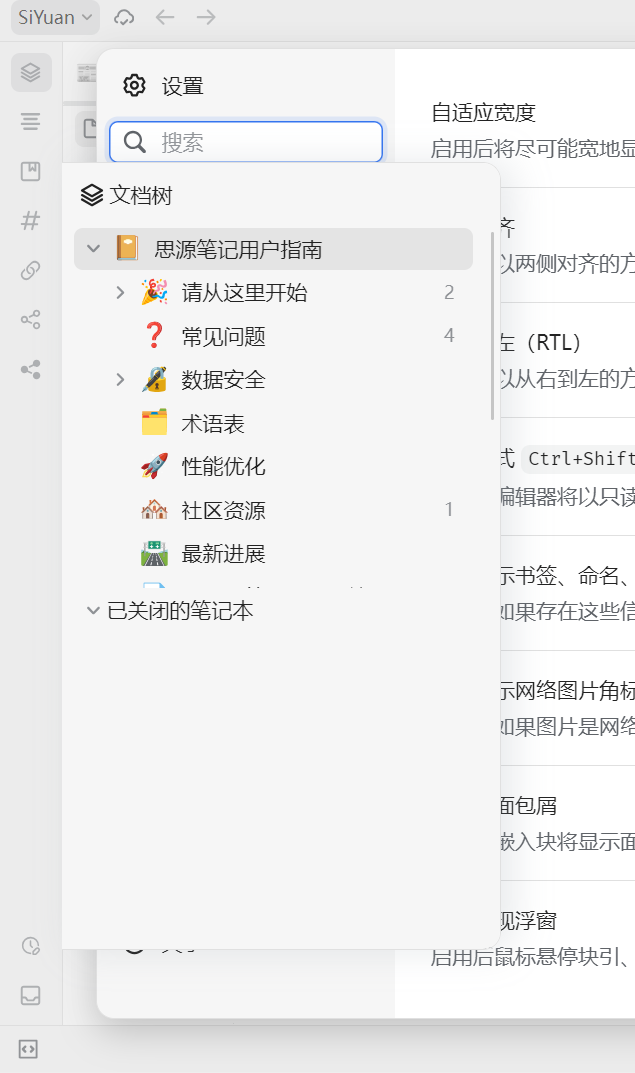This screenshot has height=1073, width=635.
Task: Open the 性能优化 document
Action: coord(223,467)
